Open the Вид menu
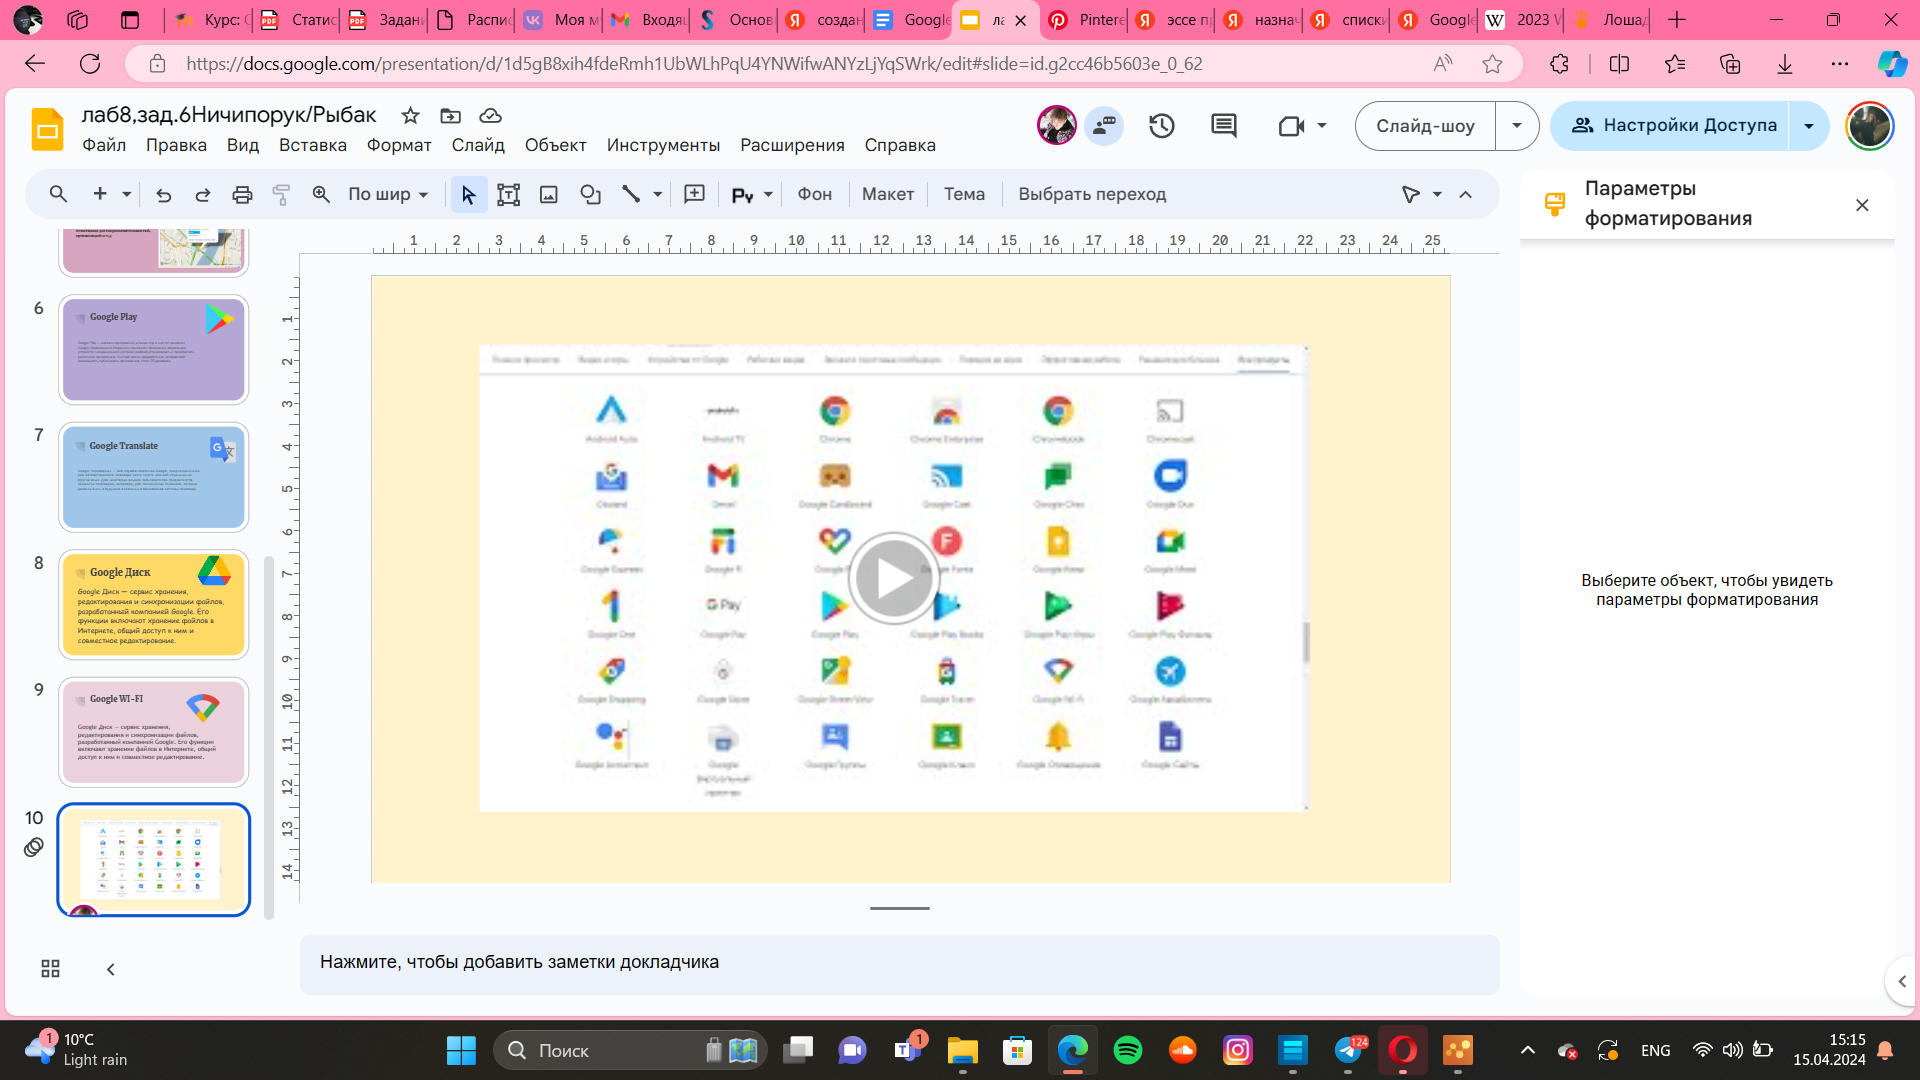The width and height of the screenshot is (1920, 1080). click(242, 145)
